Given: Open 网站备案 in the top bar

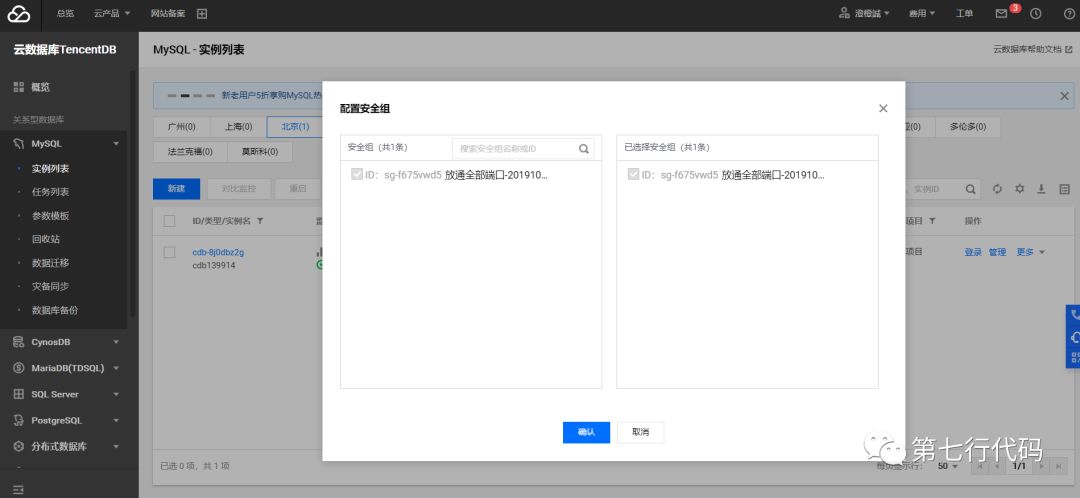Looking at the screenshot, I should pos(169,13).
